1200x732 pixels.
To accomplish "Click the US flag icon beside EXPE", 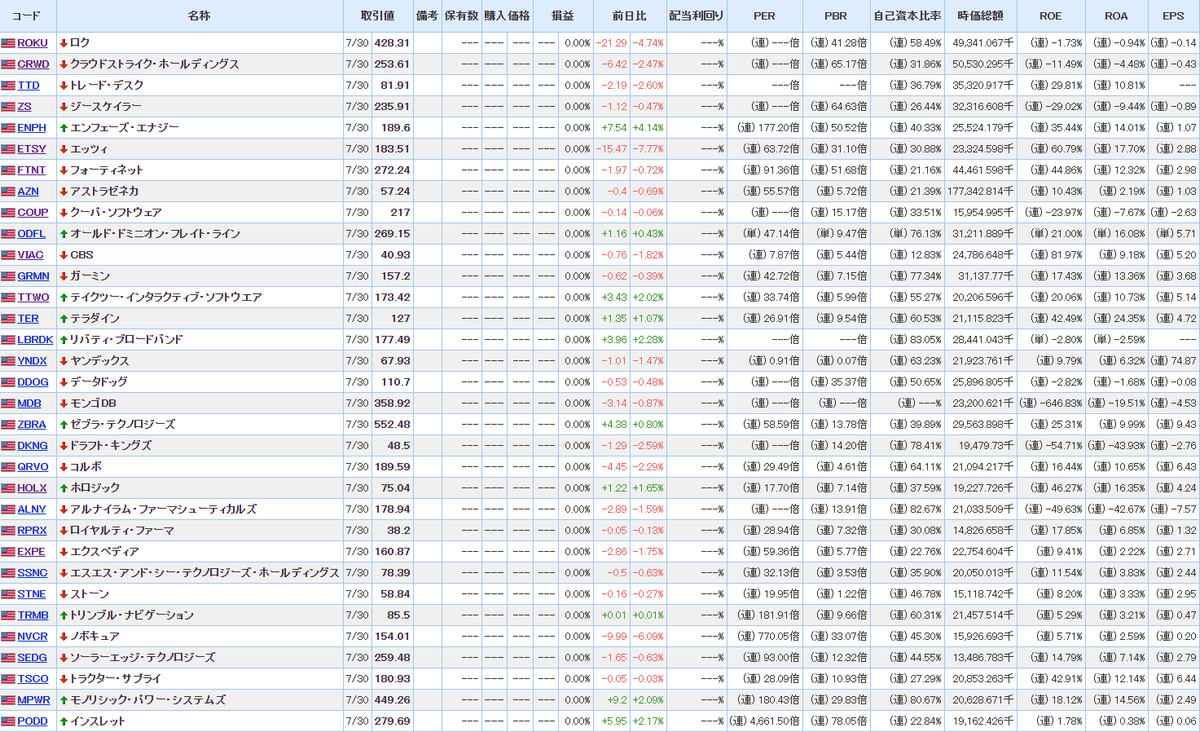I will 8,552.
